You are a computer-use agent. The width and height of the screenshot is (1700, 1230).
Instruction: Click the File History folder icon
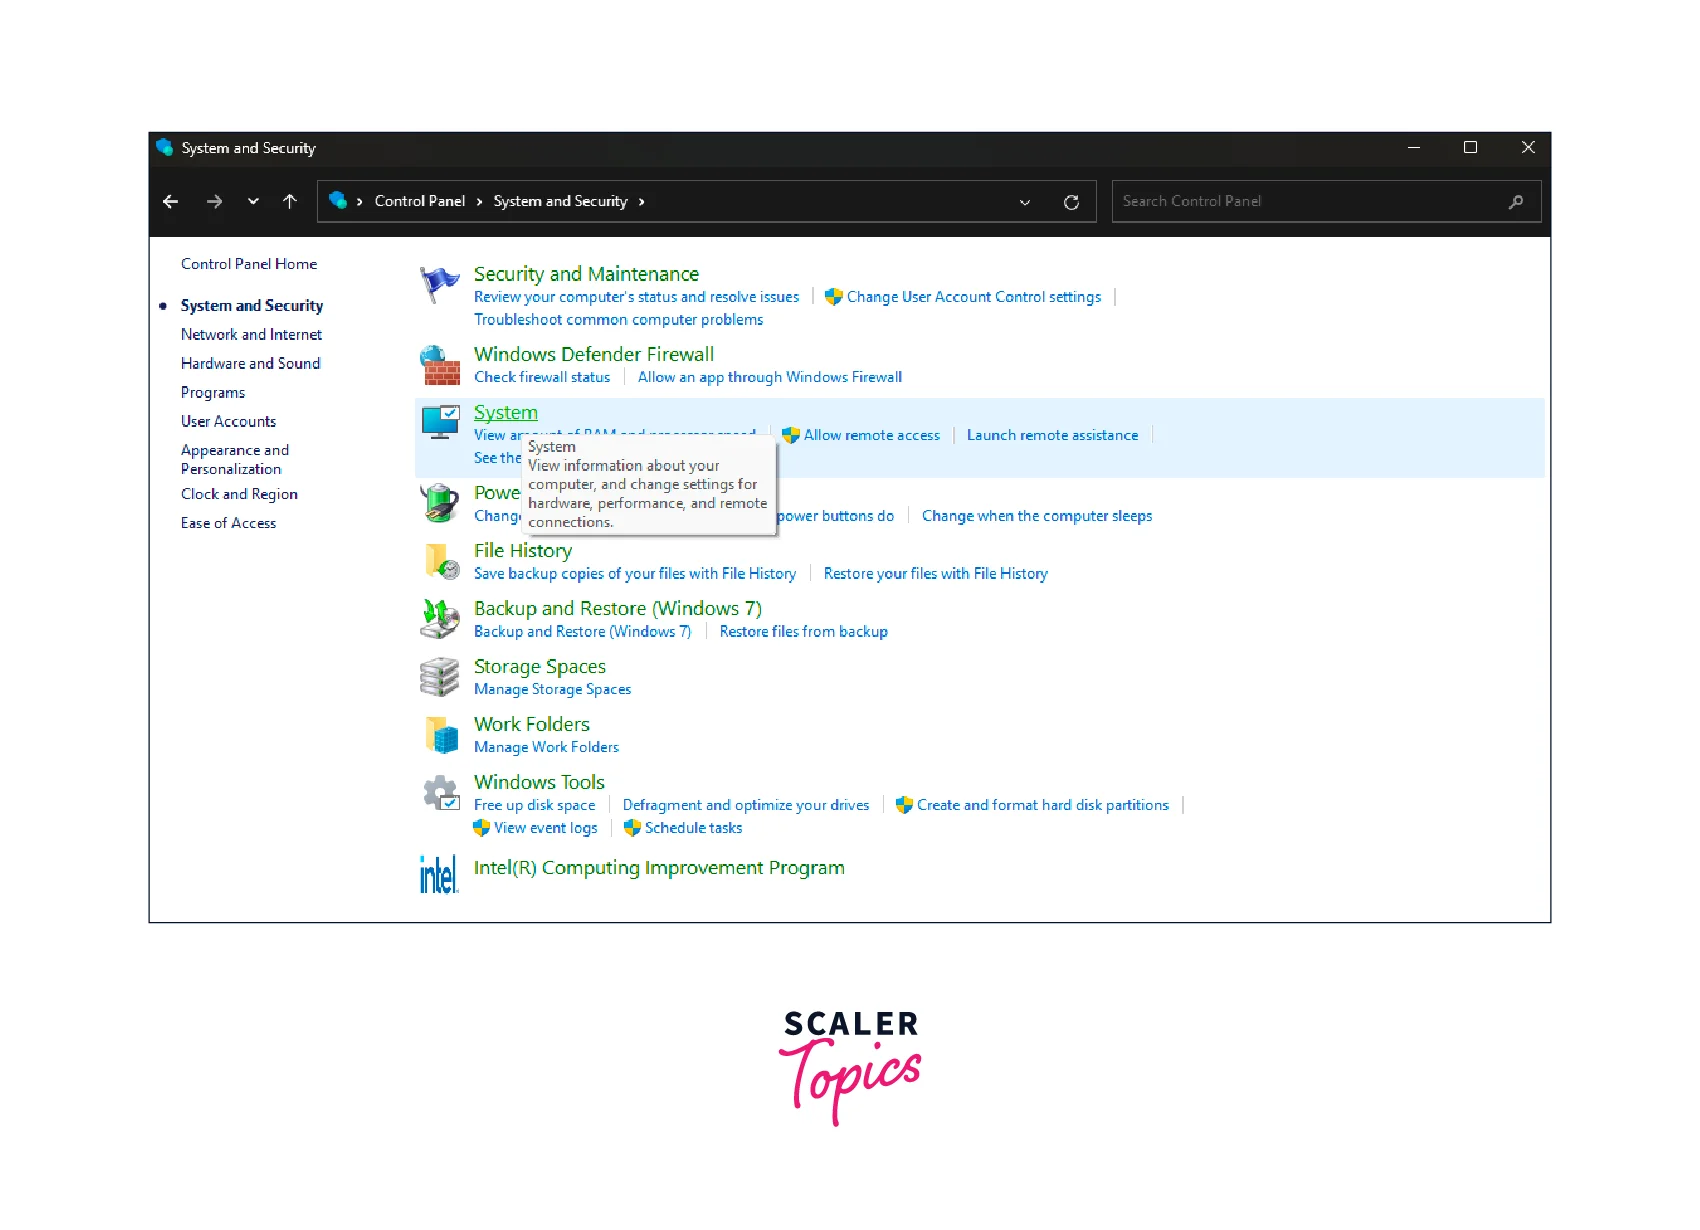(441, 561)
